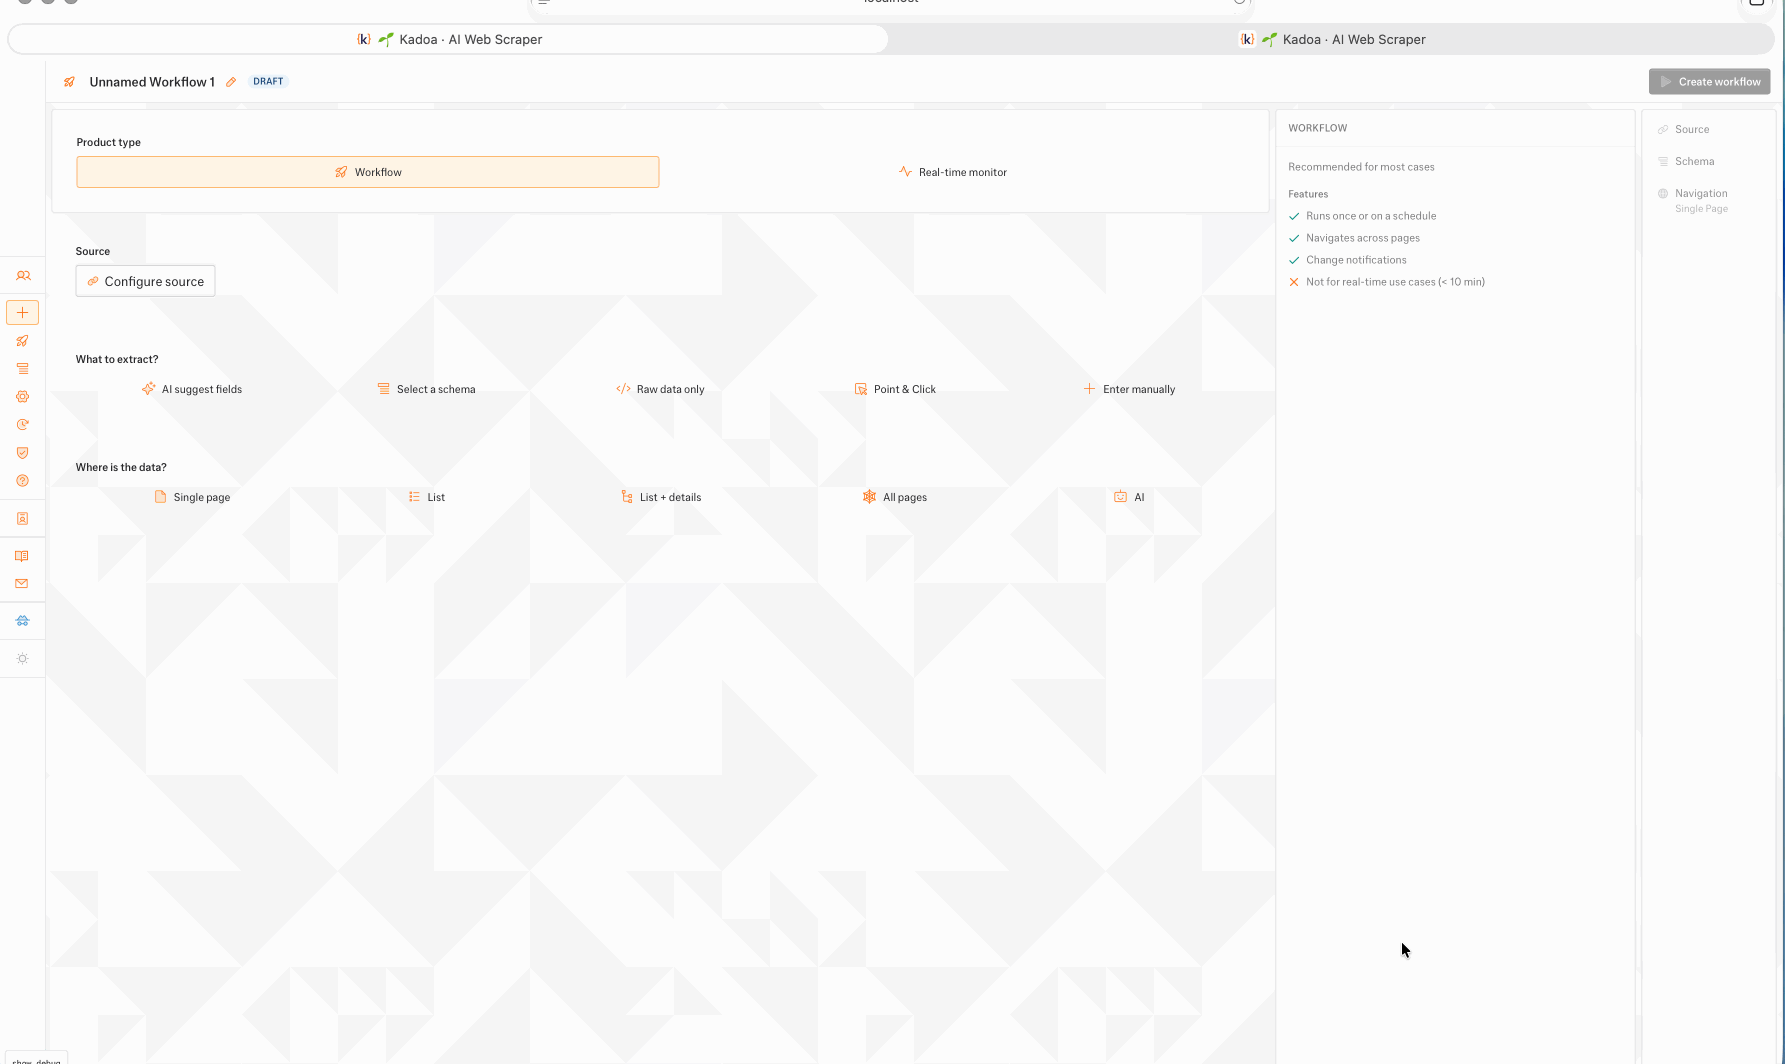Open the book documentation icon in sidebar
Screen dimensions: 1785x1064
tap(22, 556)
